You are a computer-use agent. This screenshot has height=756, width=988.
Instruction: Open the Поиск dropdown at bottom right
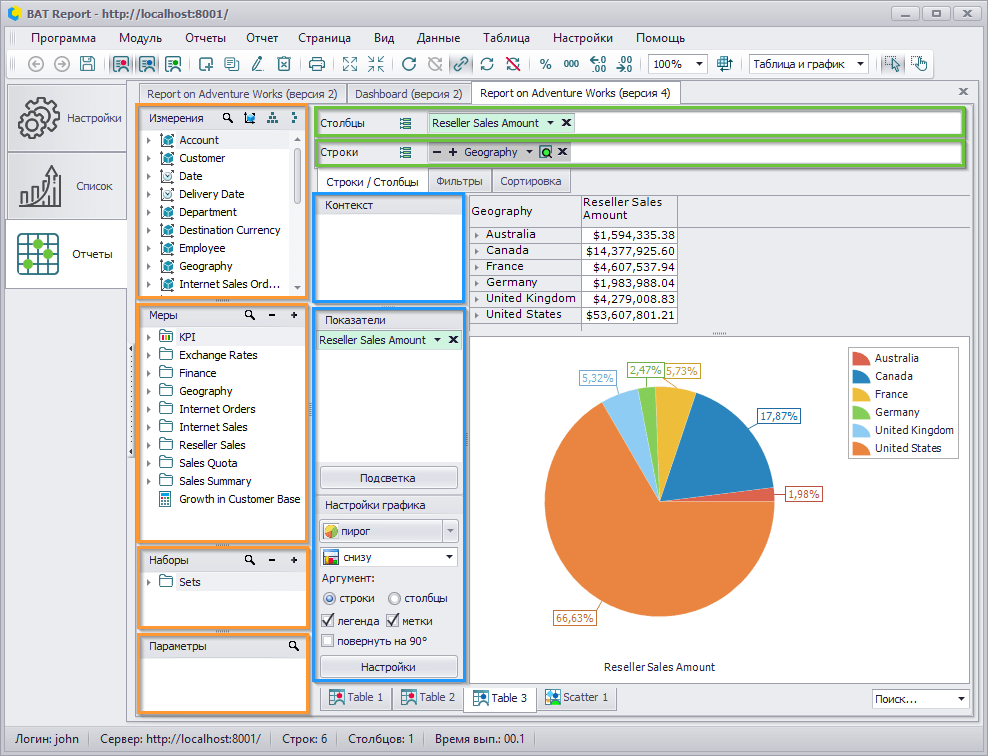pyautogui.click(x=962, y=699)
